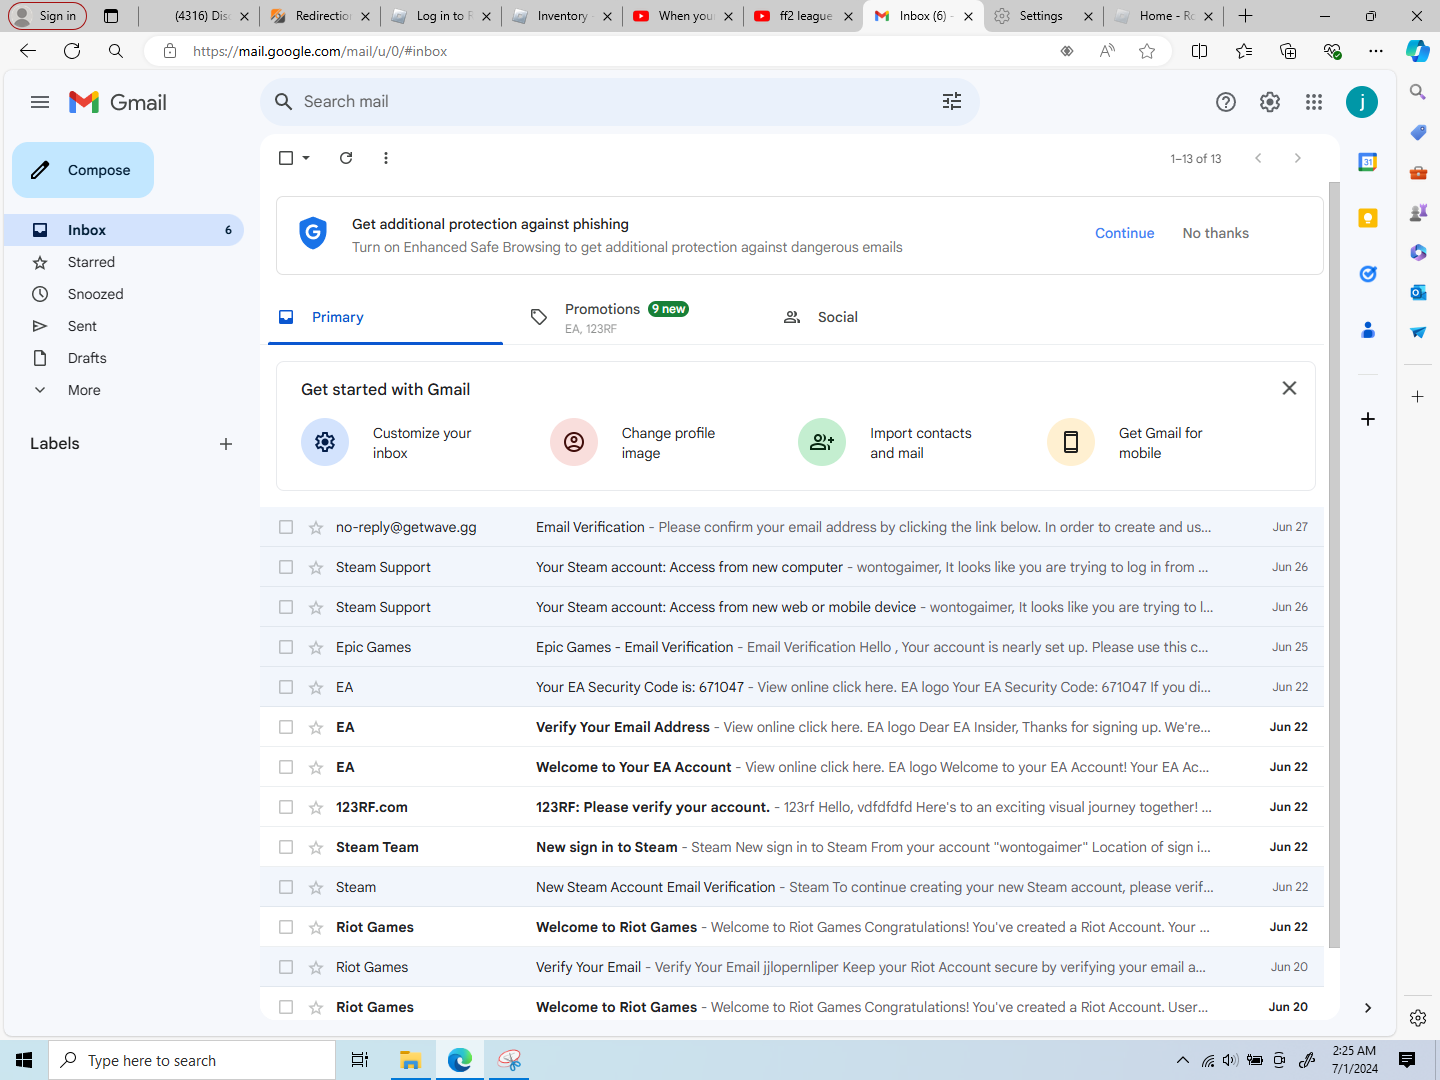
Task: Open the Windows Start menu
Action: pyautogui.click(x=24, y=1060)
